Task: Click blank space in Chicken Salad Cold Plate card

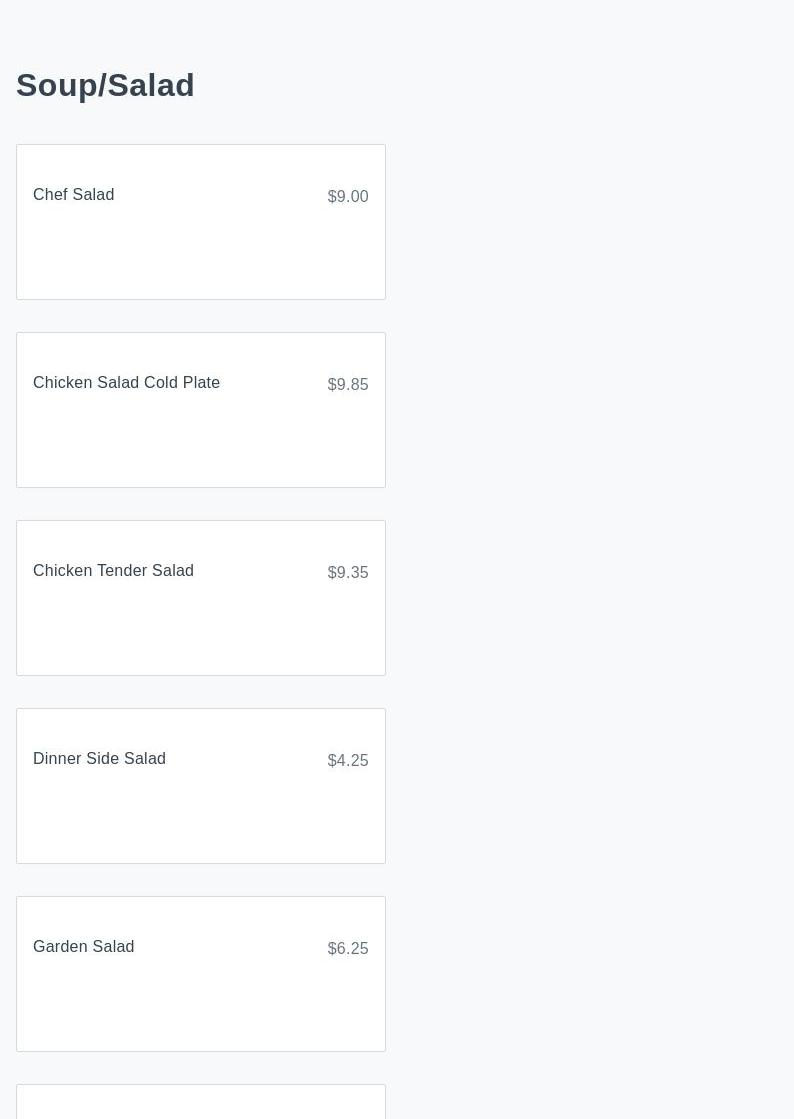Action: point(200,448)
